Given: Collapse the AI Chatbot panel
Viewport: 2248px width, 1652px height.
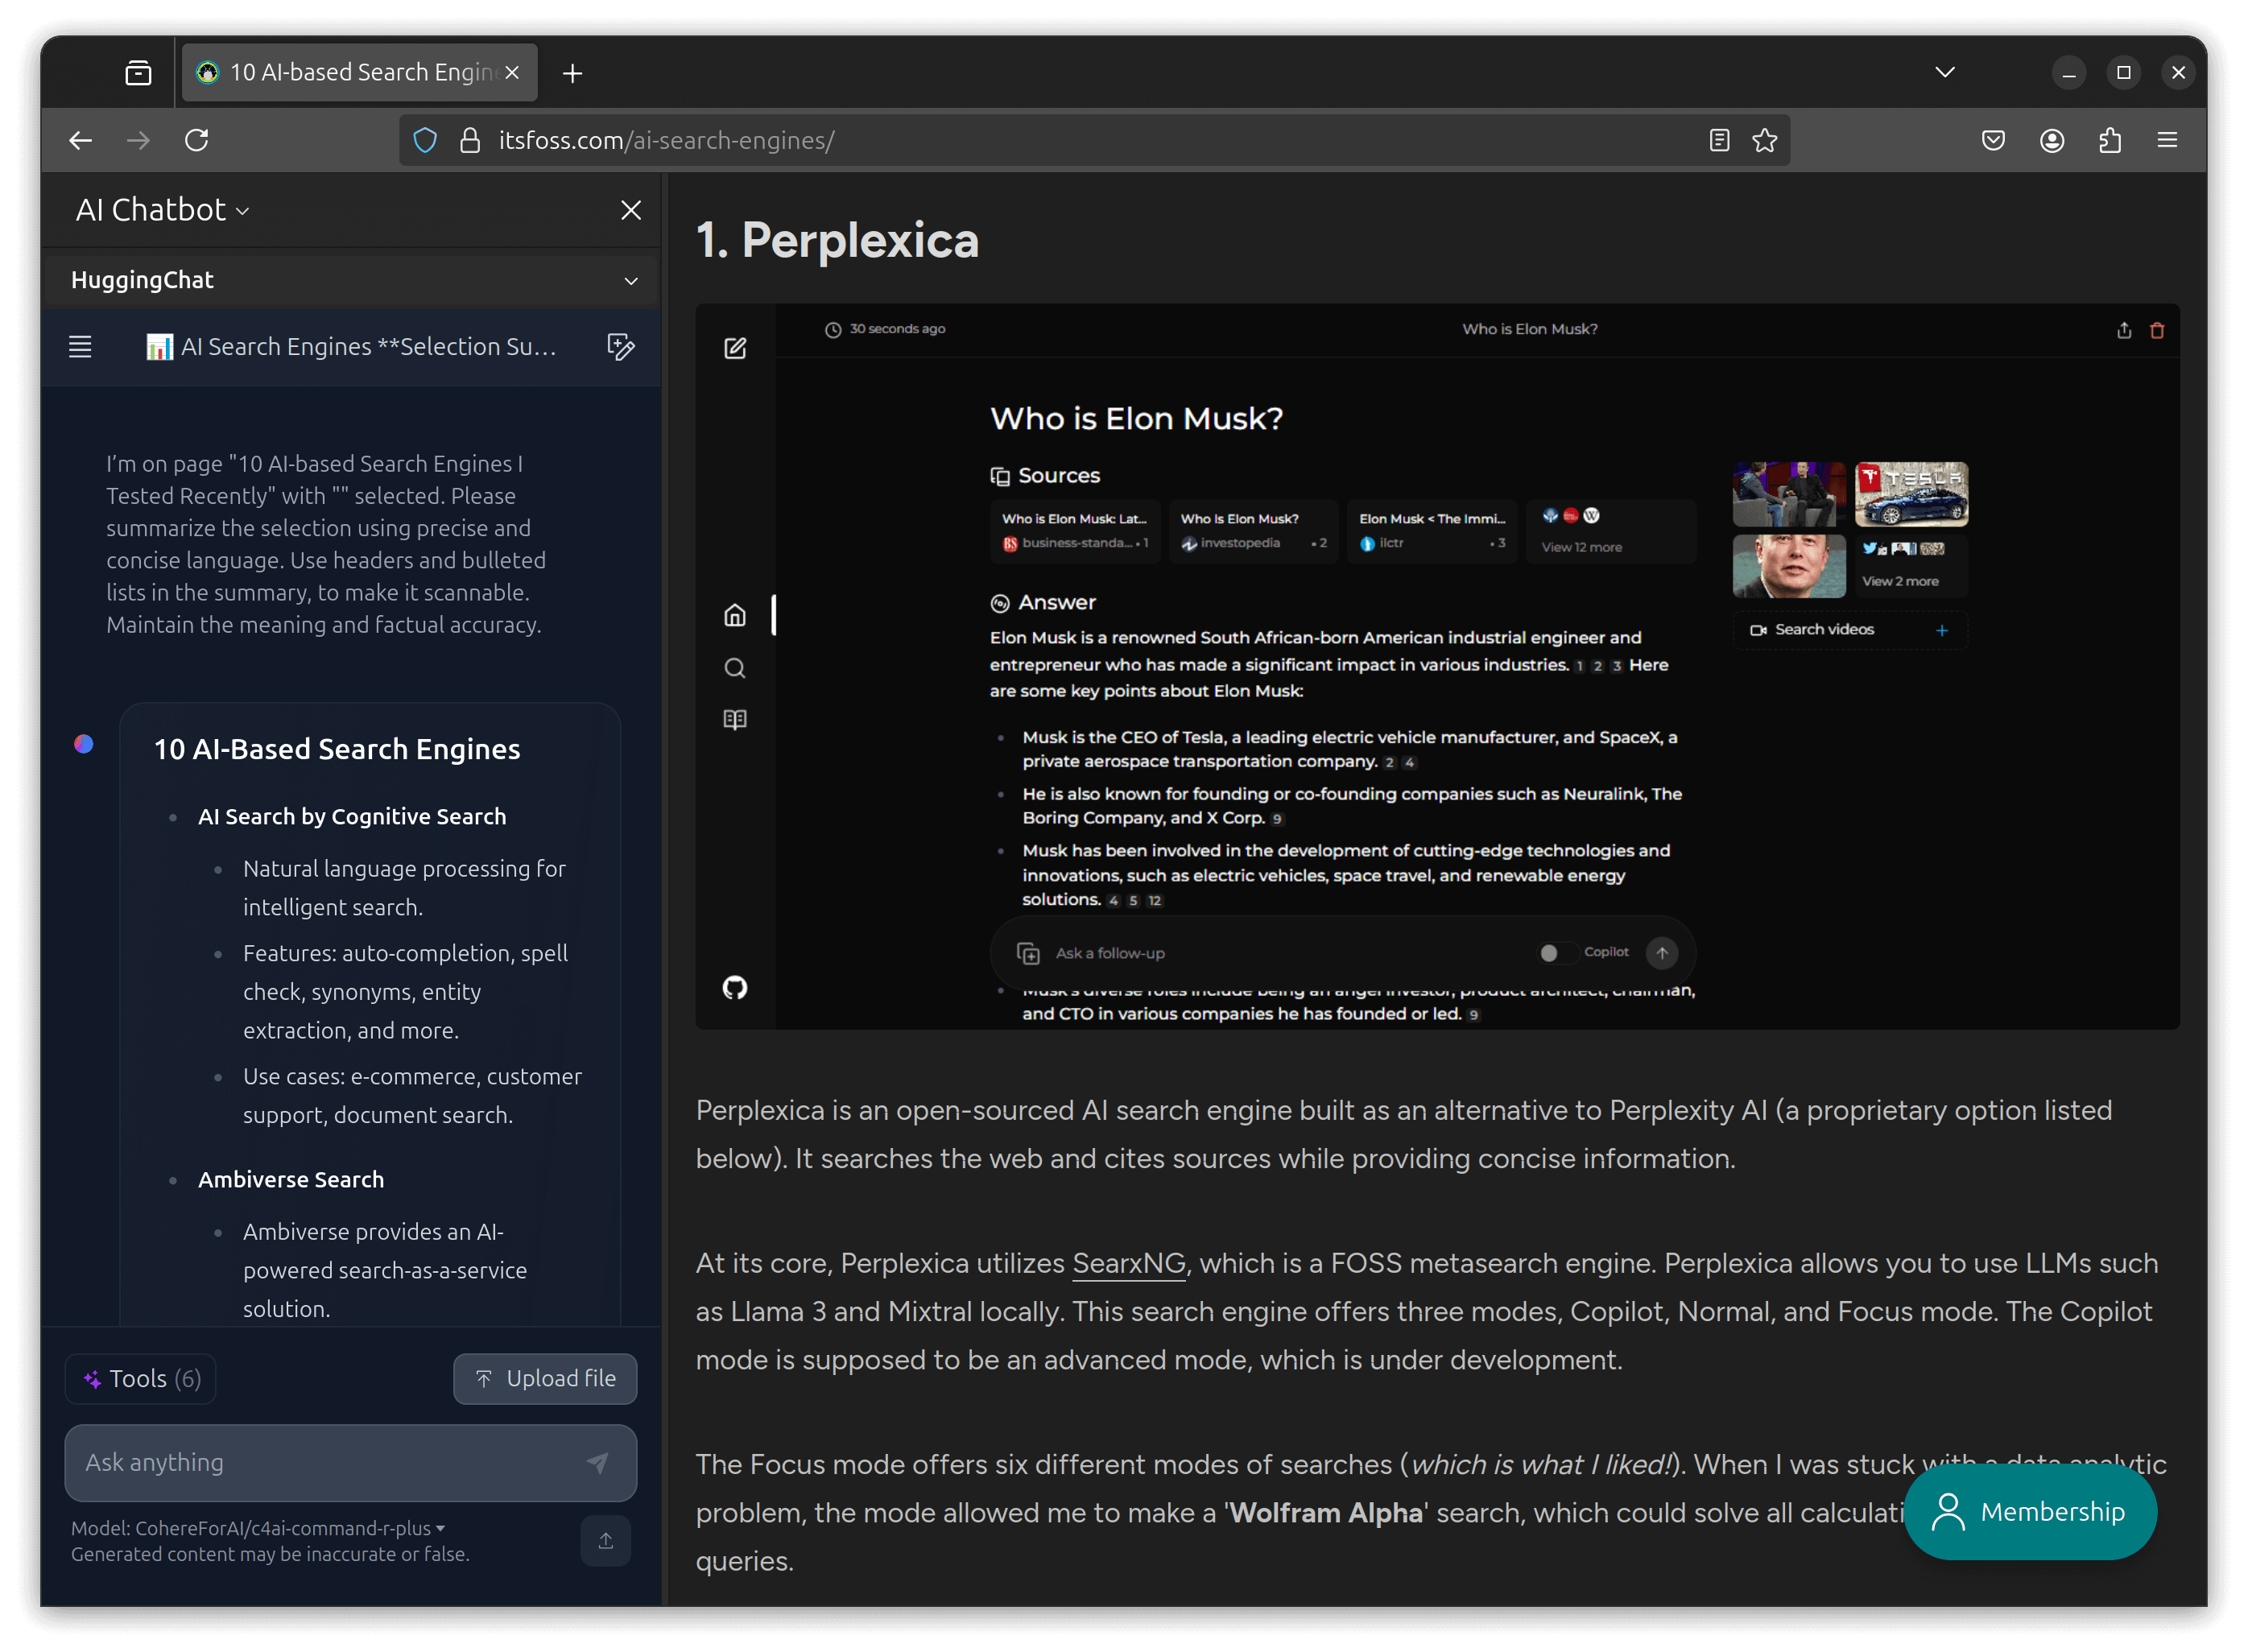Looking at the screenshot, I should [631, 210].
